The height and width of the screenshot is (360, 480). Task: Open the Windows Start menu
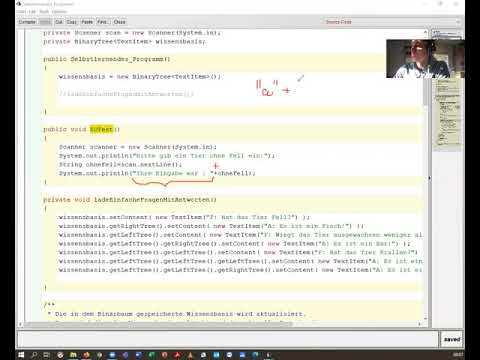pos(21,355)
